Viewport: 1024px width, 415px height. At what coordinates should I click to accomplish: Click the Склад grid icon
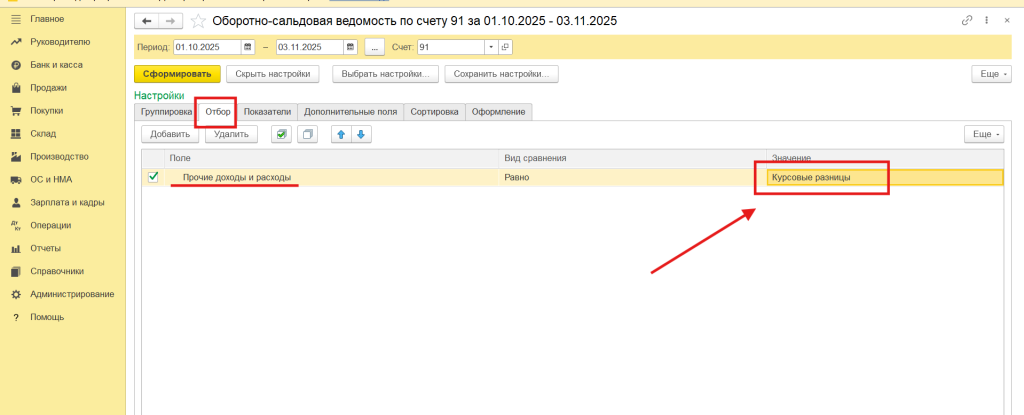click(x=16, y=134)
